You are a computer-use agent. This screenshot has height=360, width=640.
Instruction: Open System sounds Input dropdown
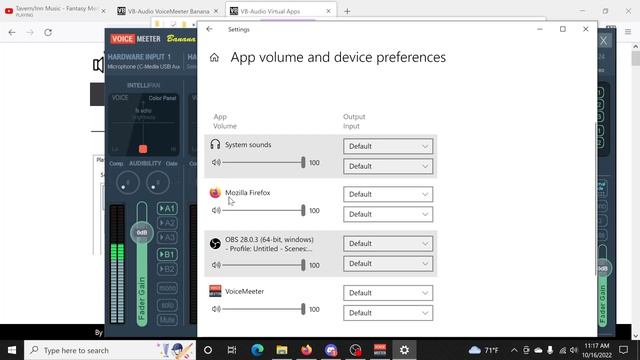[x=388, y=166]
